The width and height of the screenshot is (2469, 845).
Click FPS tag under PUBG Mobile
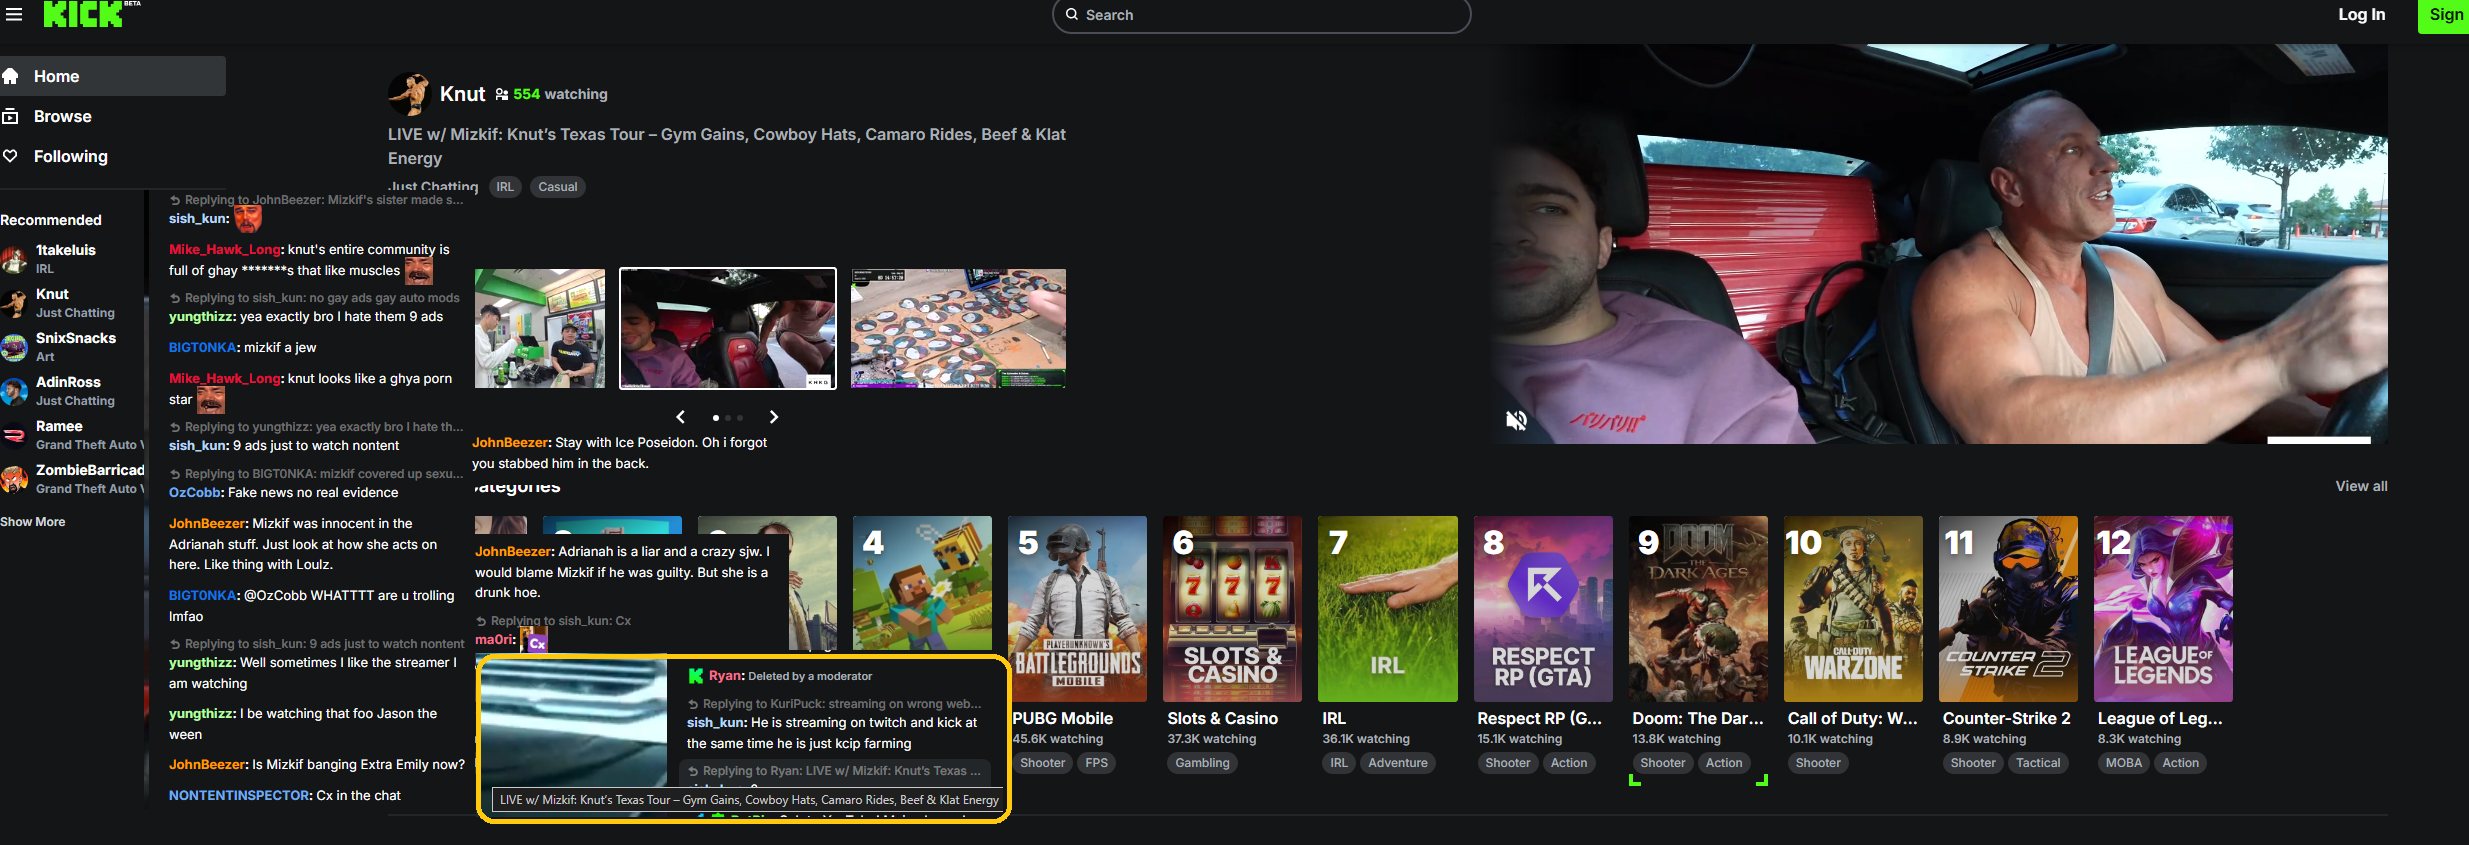[1096, 763]
